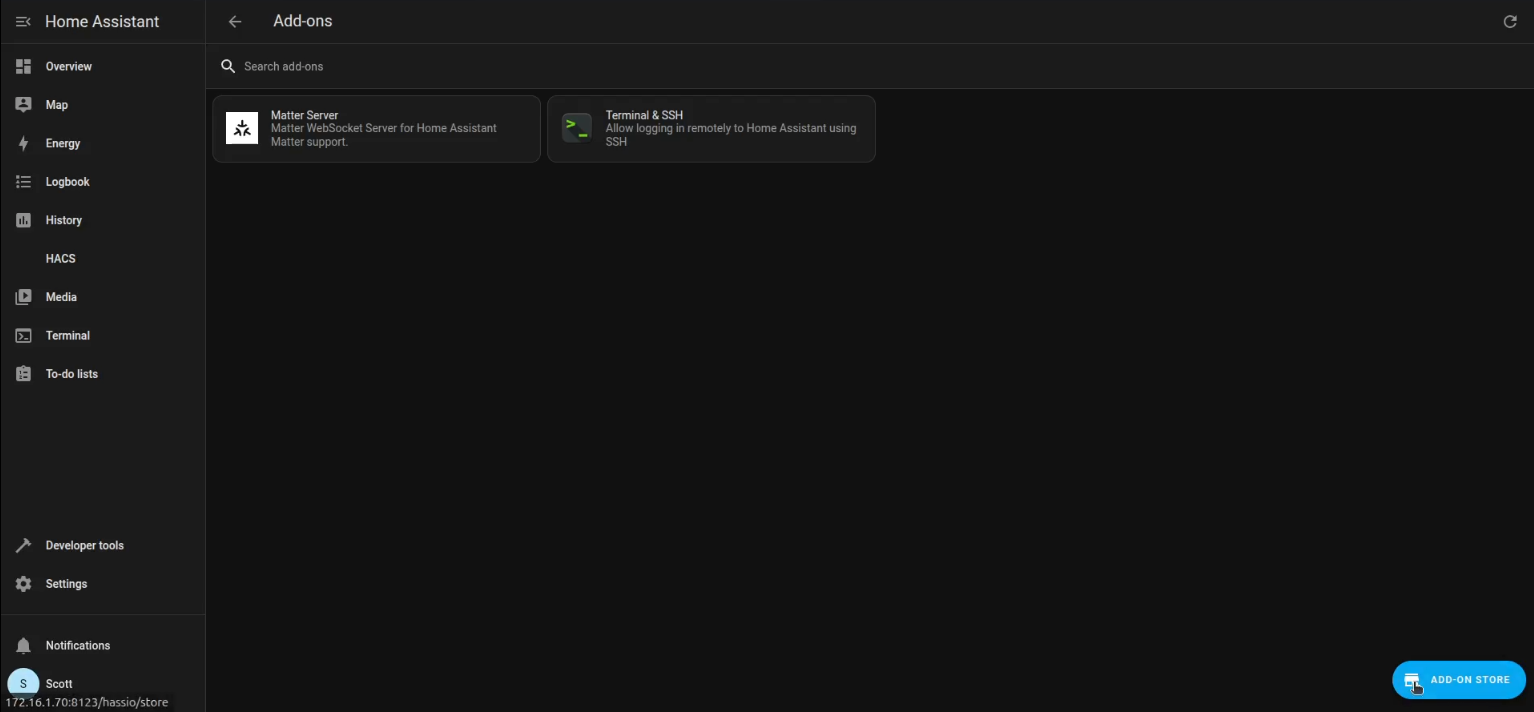Open the Energy menu item
The width and height of the screenshot is (1534, 712).
coord(103,143)
